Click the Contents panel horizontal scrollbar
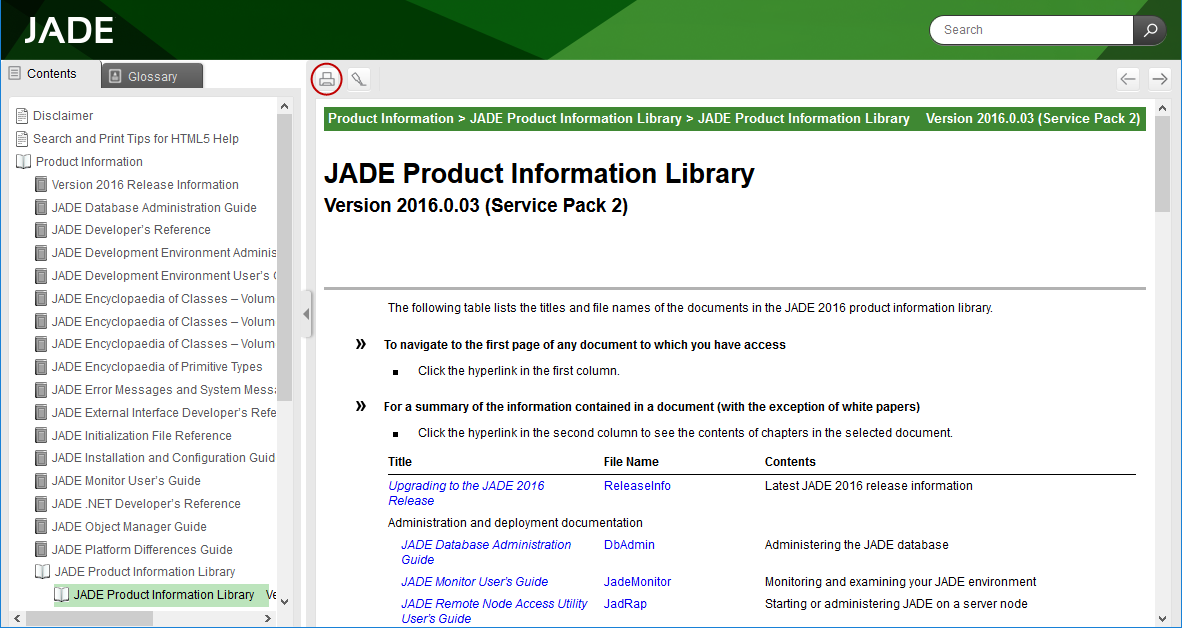1182x628 pixels. [x=90, y=618]
